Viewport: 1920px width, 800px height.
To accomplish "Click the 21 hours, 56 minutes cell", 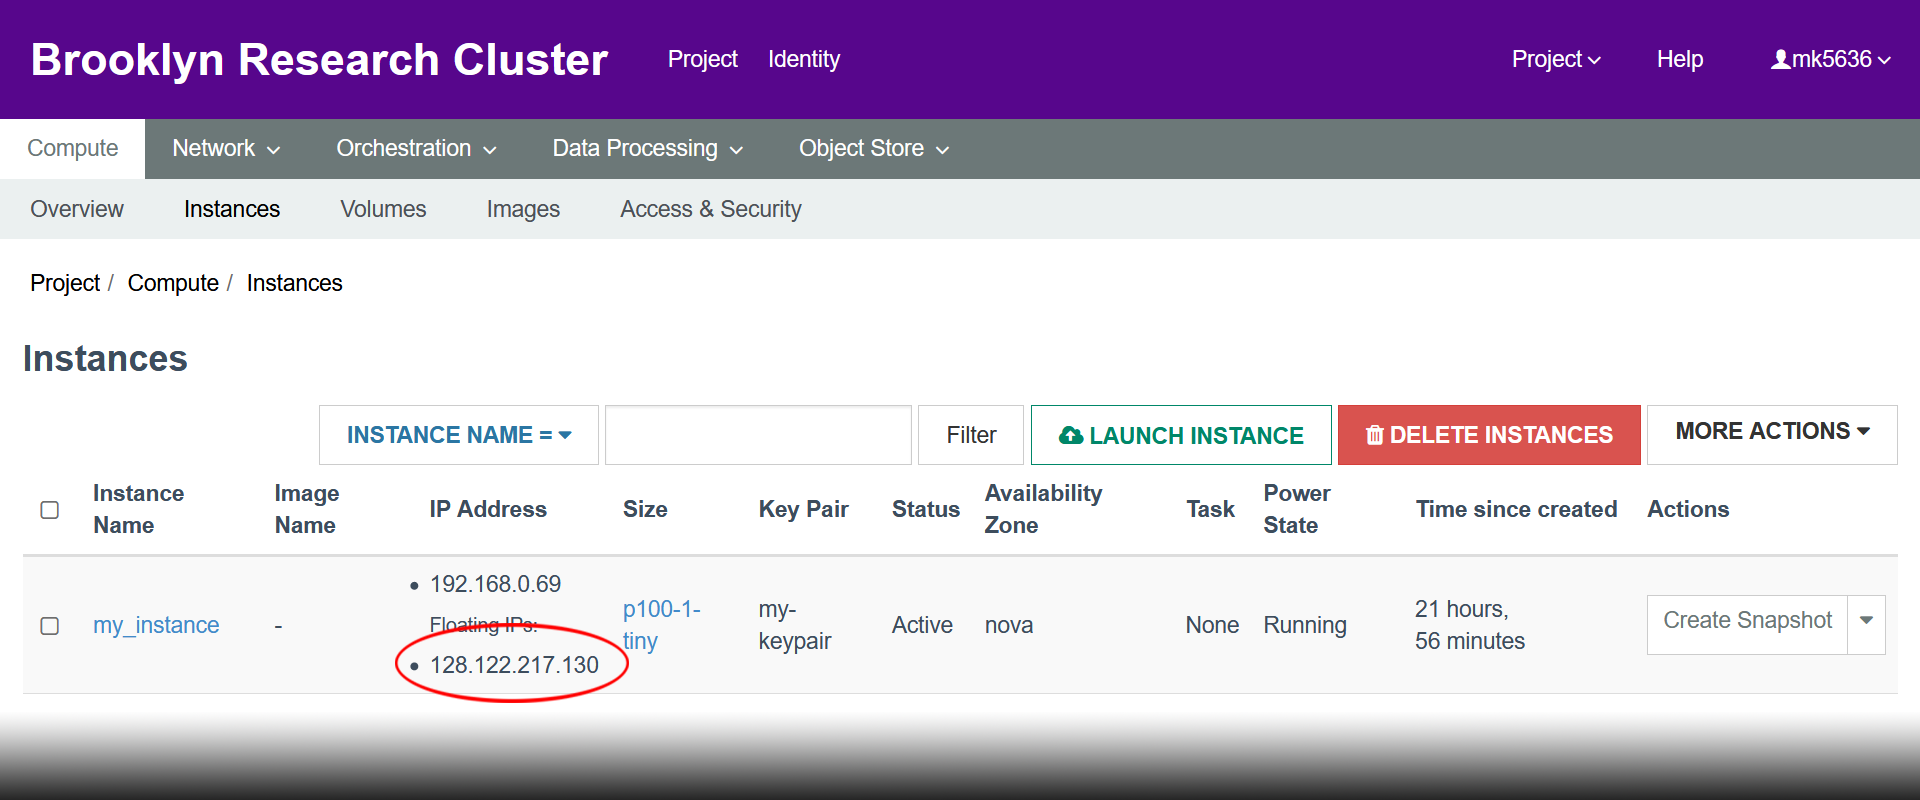I will click(x=1470, y=625).
